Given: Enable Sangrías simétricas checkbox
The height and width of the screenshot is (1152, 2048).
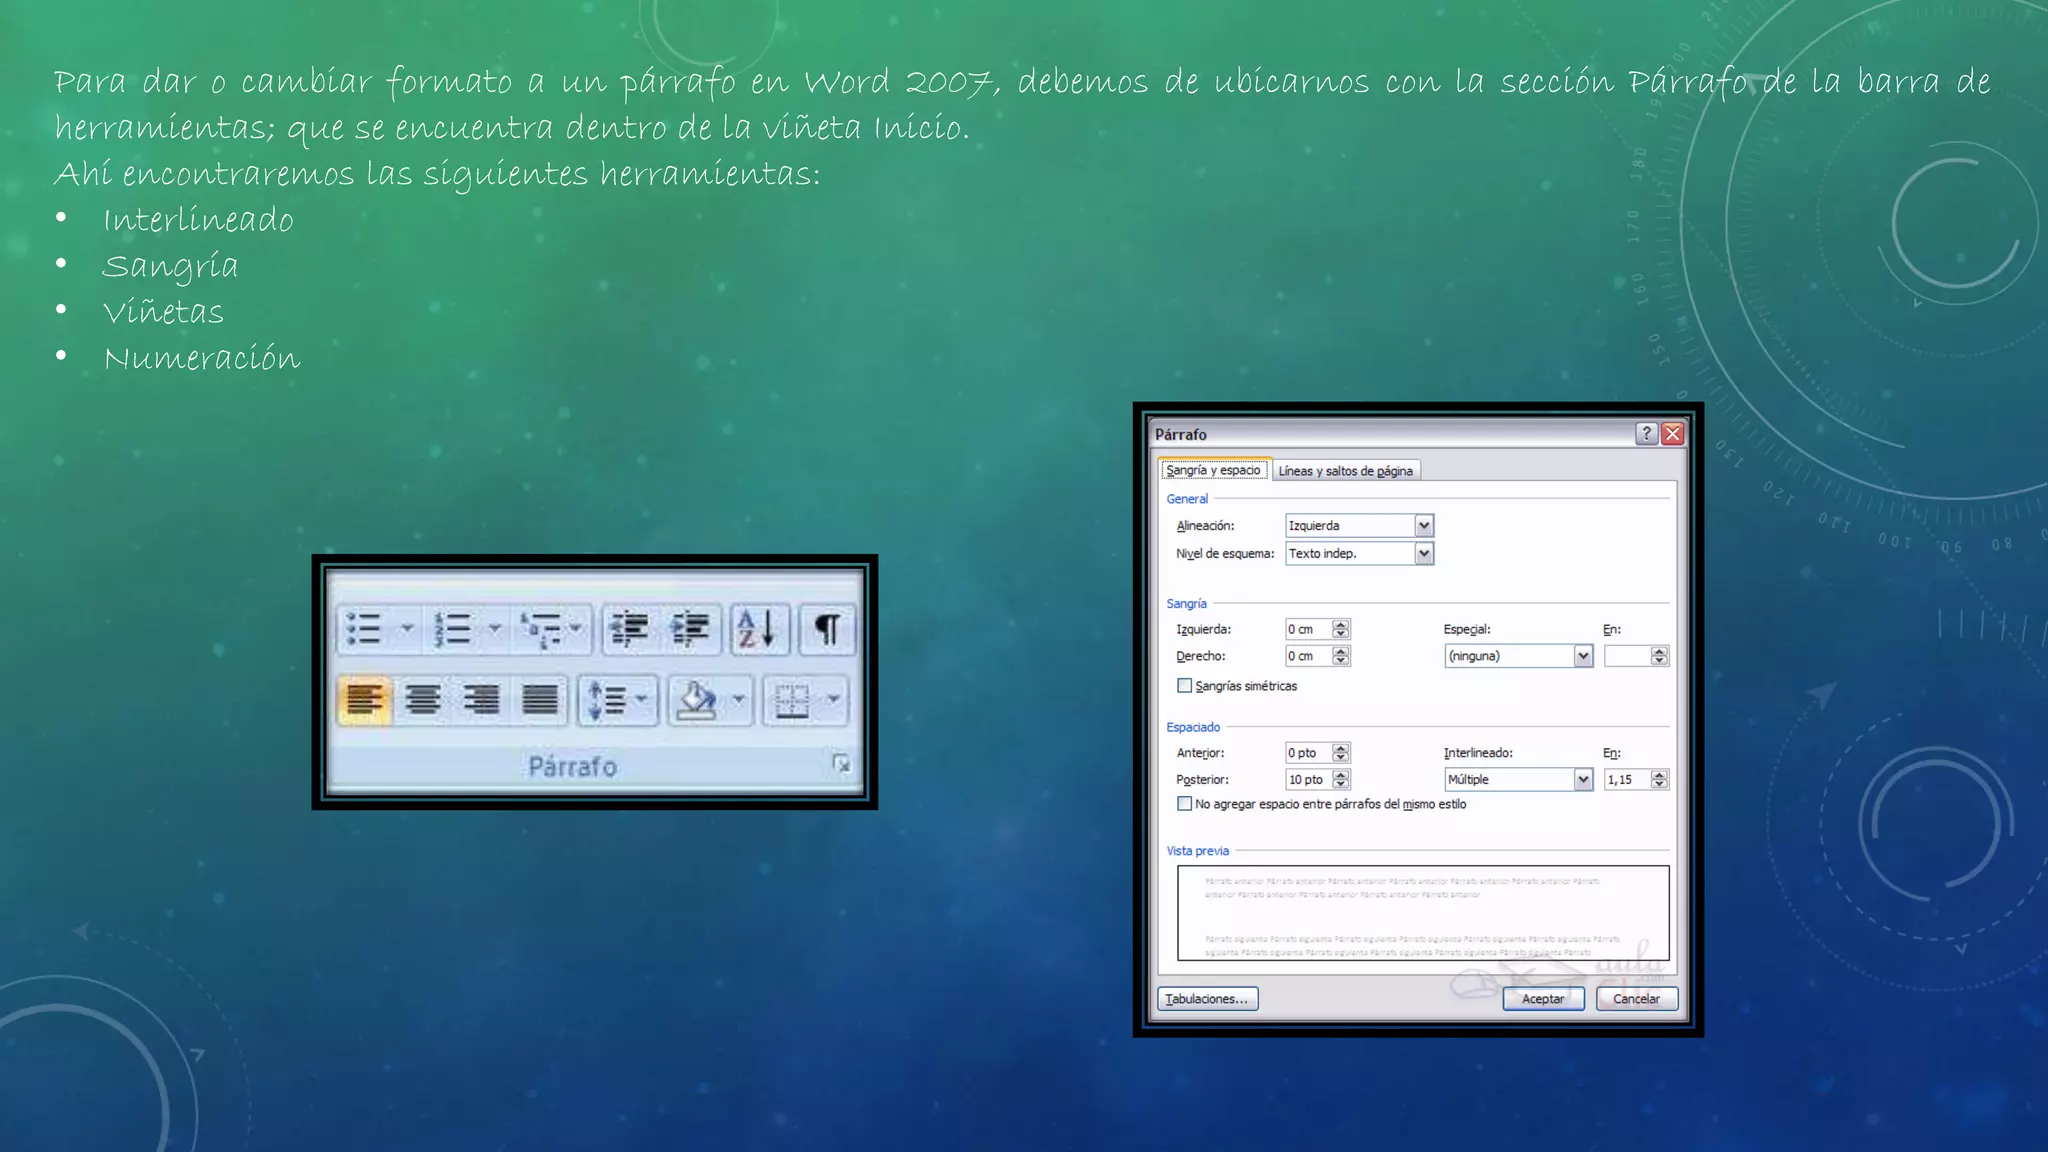Looking at the screenshot, I should pyautogui.click(x=1185, y=686).
